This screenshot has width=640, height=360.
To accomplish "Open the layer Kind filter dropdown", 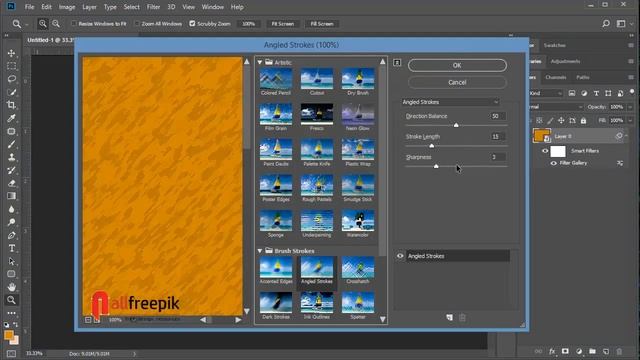I will pos(546,93).
